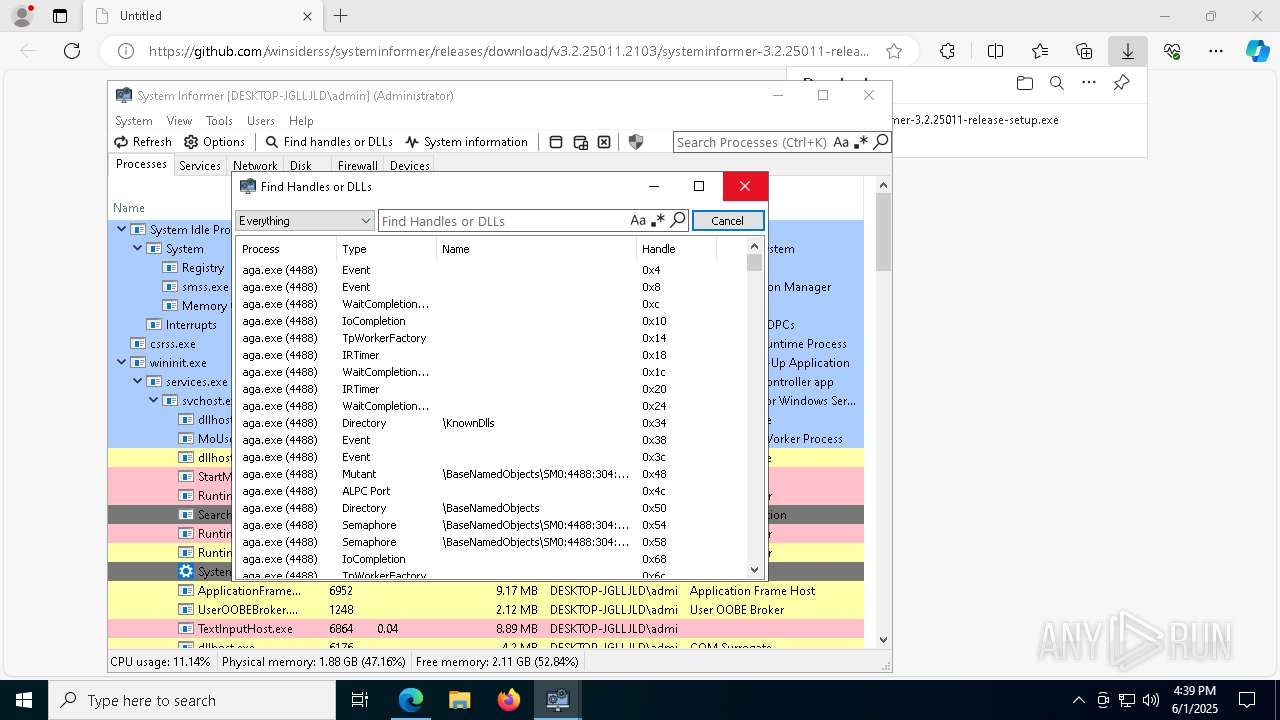Collapse the System process tree node
Screen dimensions: 1280x720
tap(138, 248)
